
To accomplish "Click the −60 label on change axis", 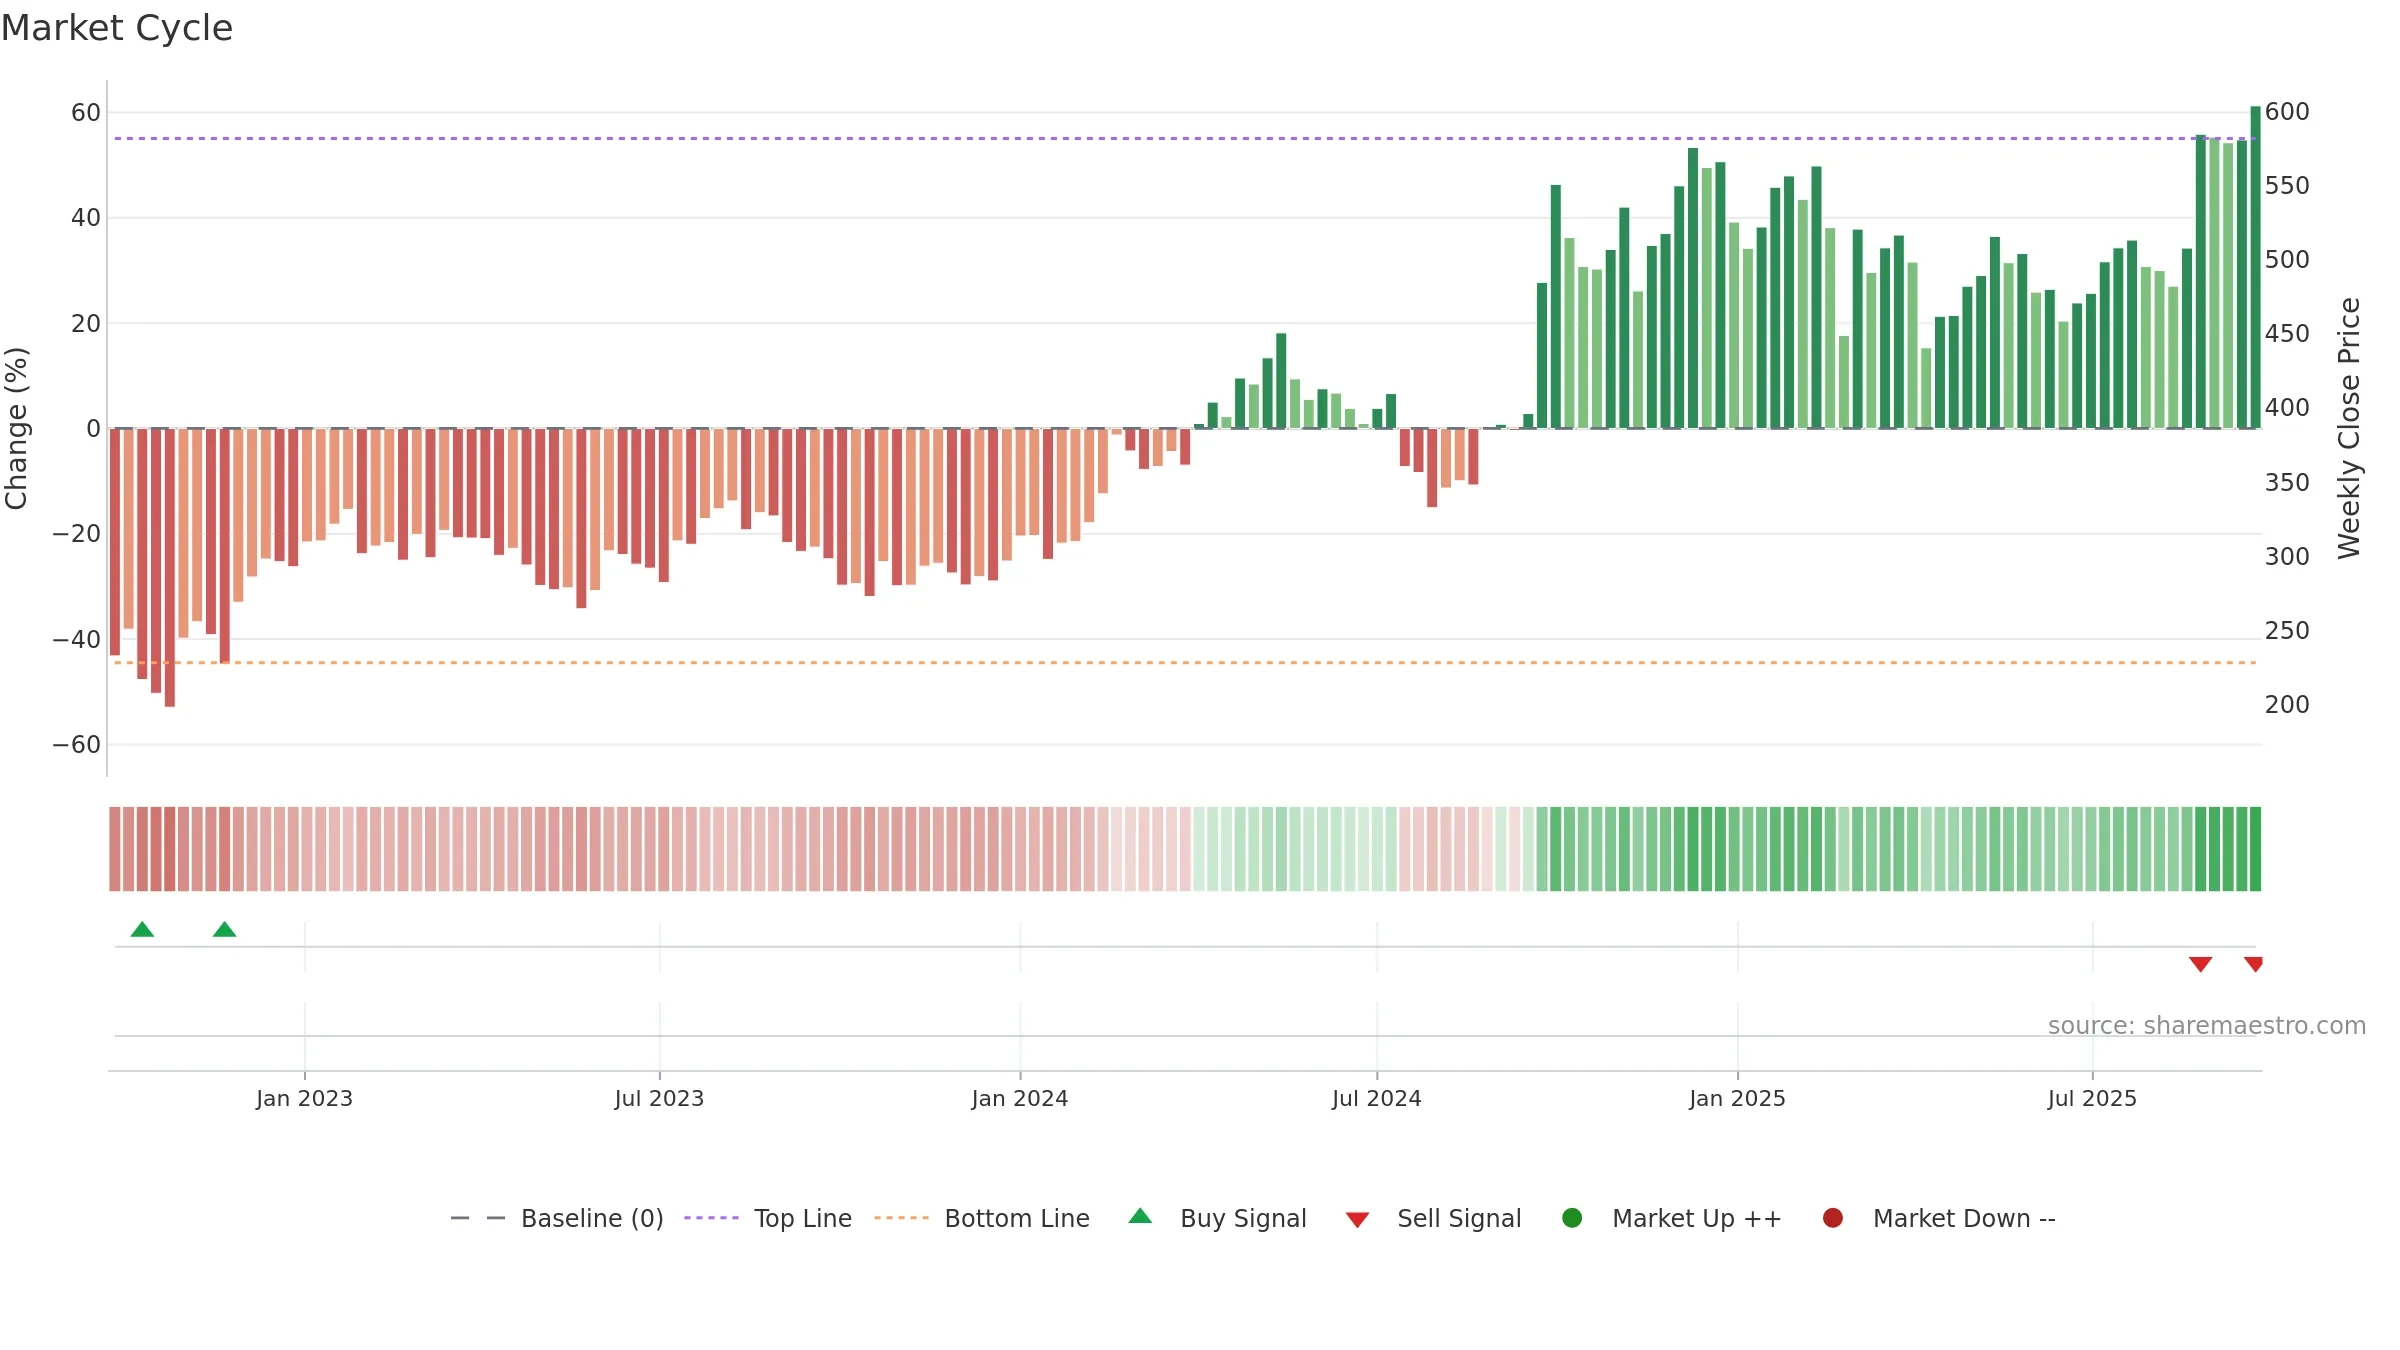I will pos(76,744).
